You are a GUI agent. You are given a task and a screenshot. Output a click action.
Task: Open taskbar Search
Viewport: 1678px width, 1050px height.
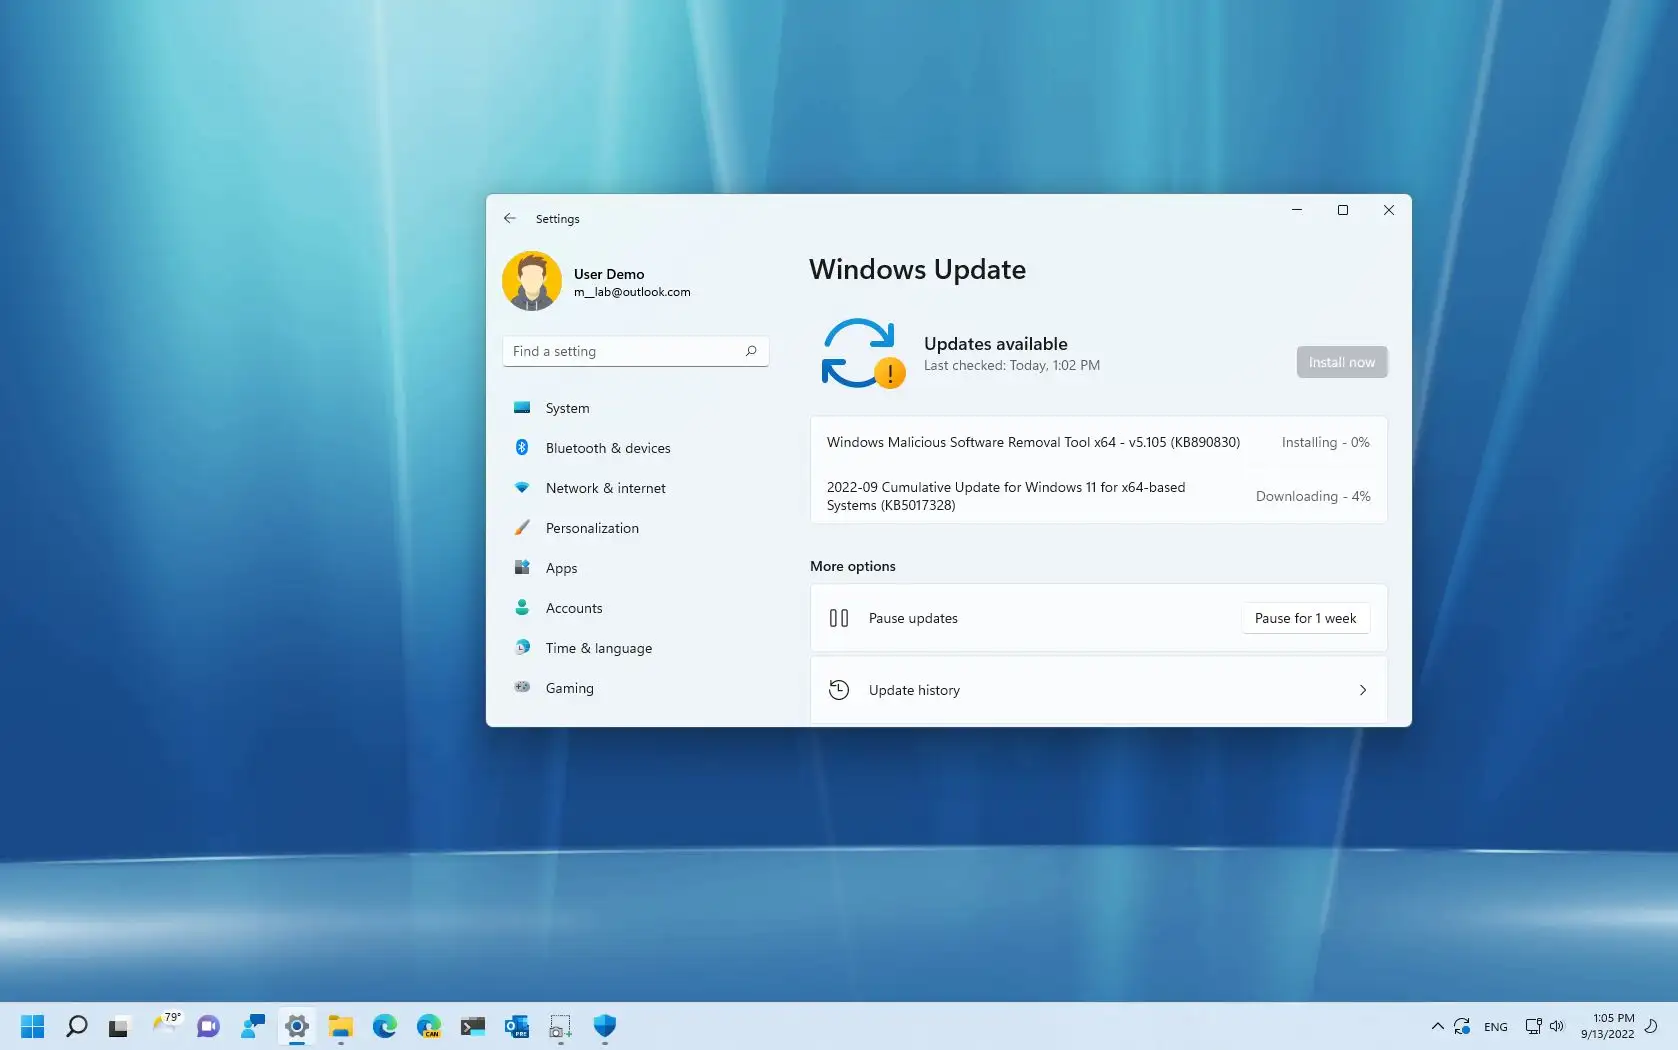[77, 1026]
